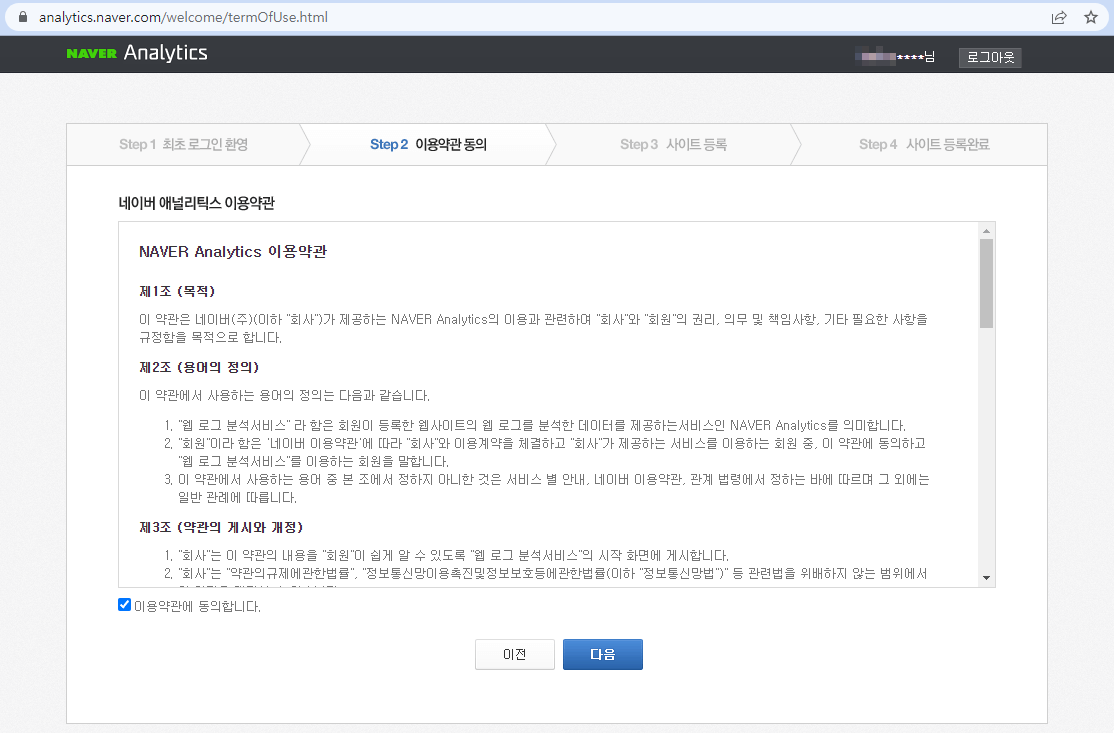Click the browser share page icon

point(1059,17)
